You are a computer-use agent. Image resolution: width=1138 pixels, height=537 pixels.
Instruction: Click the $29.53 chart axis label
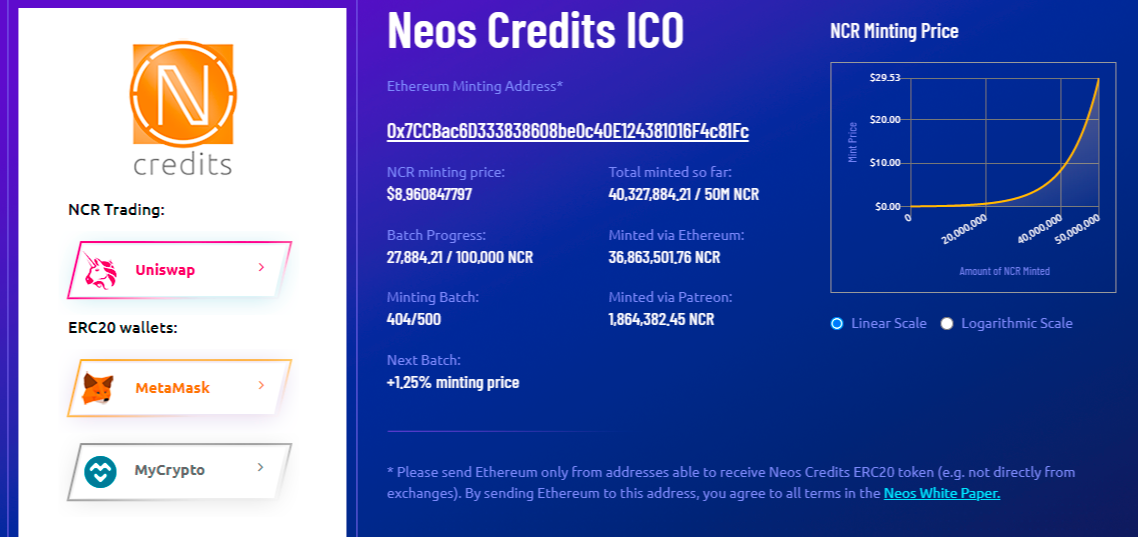886,77
